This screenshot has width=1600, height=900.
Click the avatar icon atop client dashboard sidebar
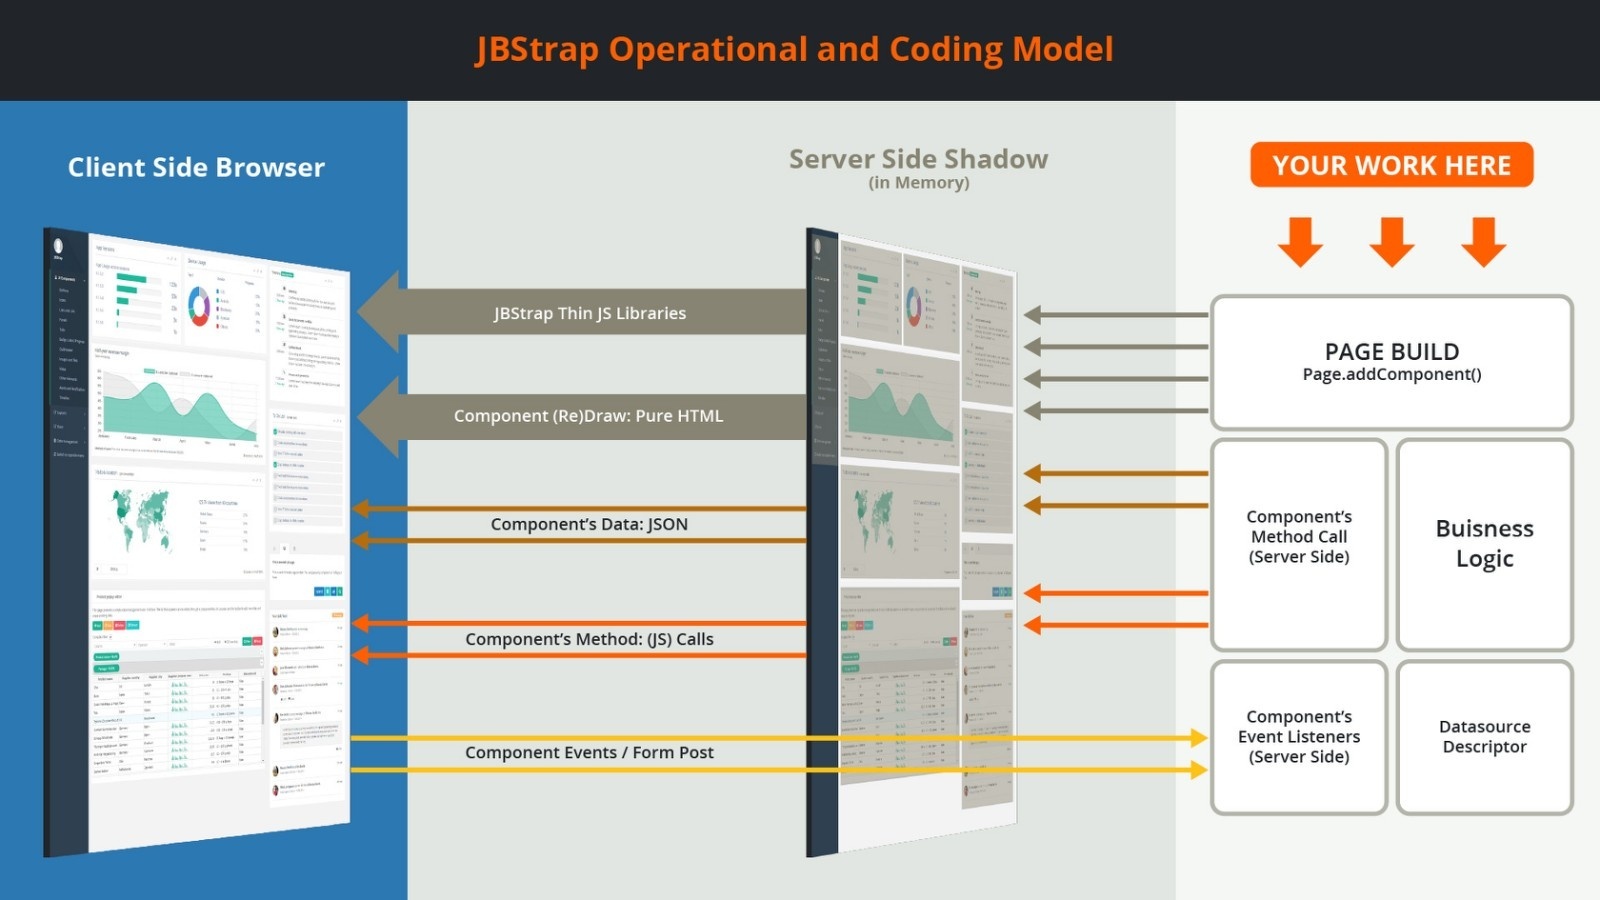pos(58,245)
